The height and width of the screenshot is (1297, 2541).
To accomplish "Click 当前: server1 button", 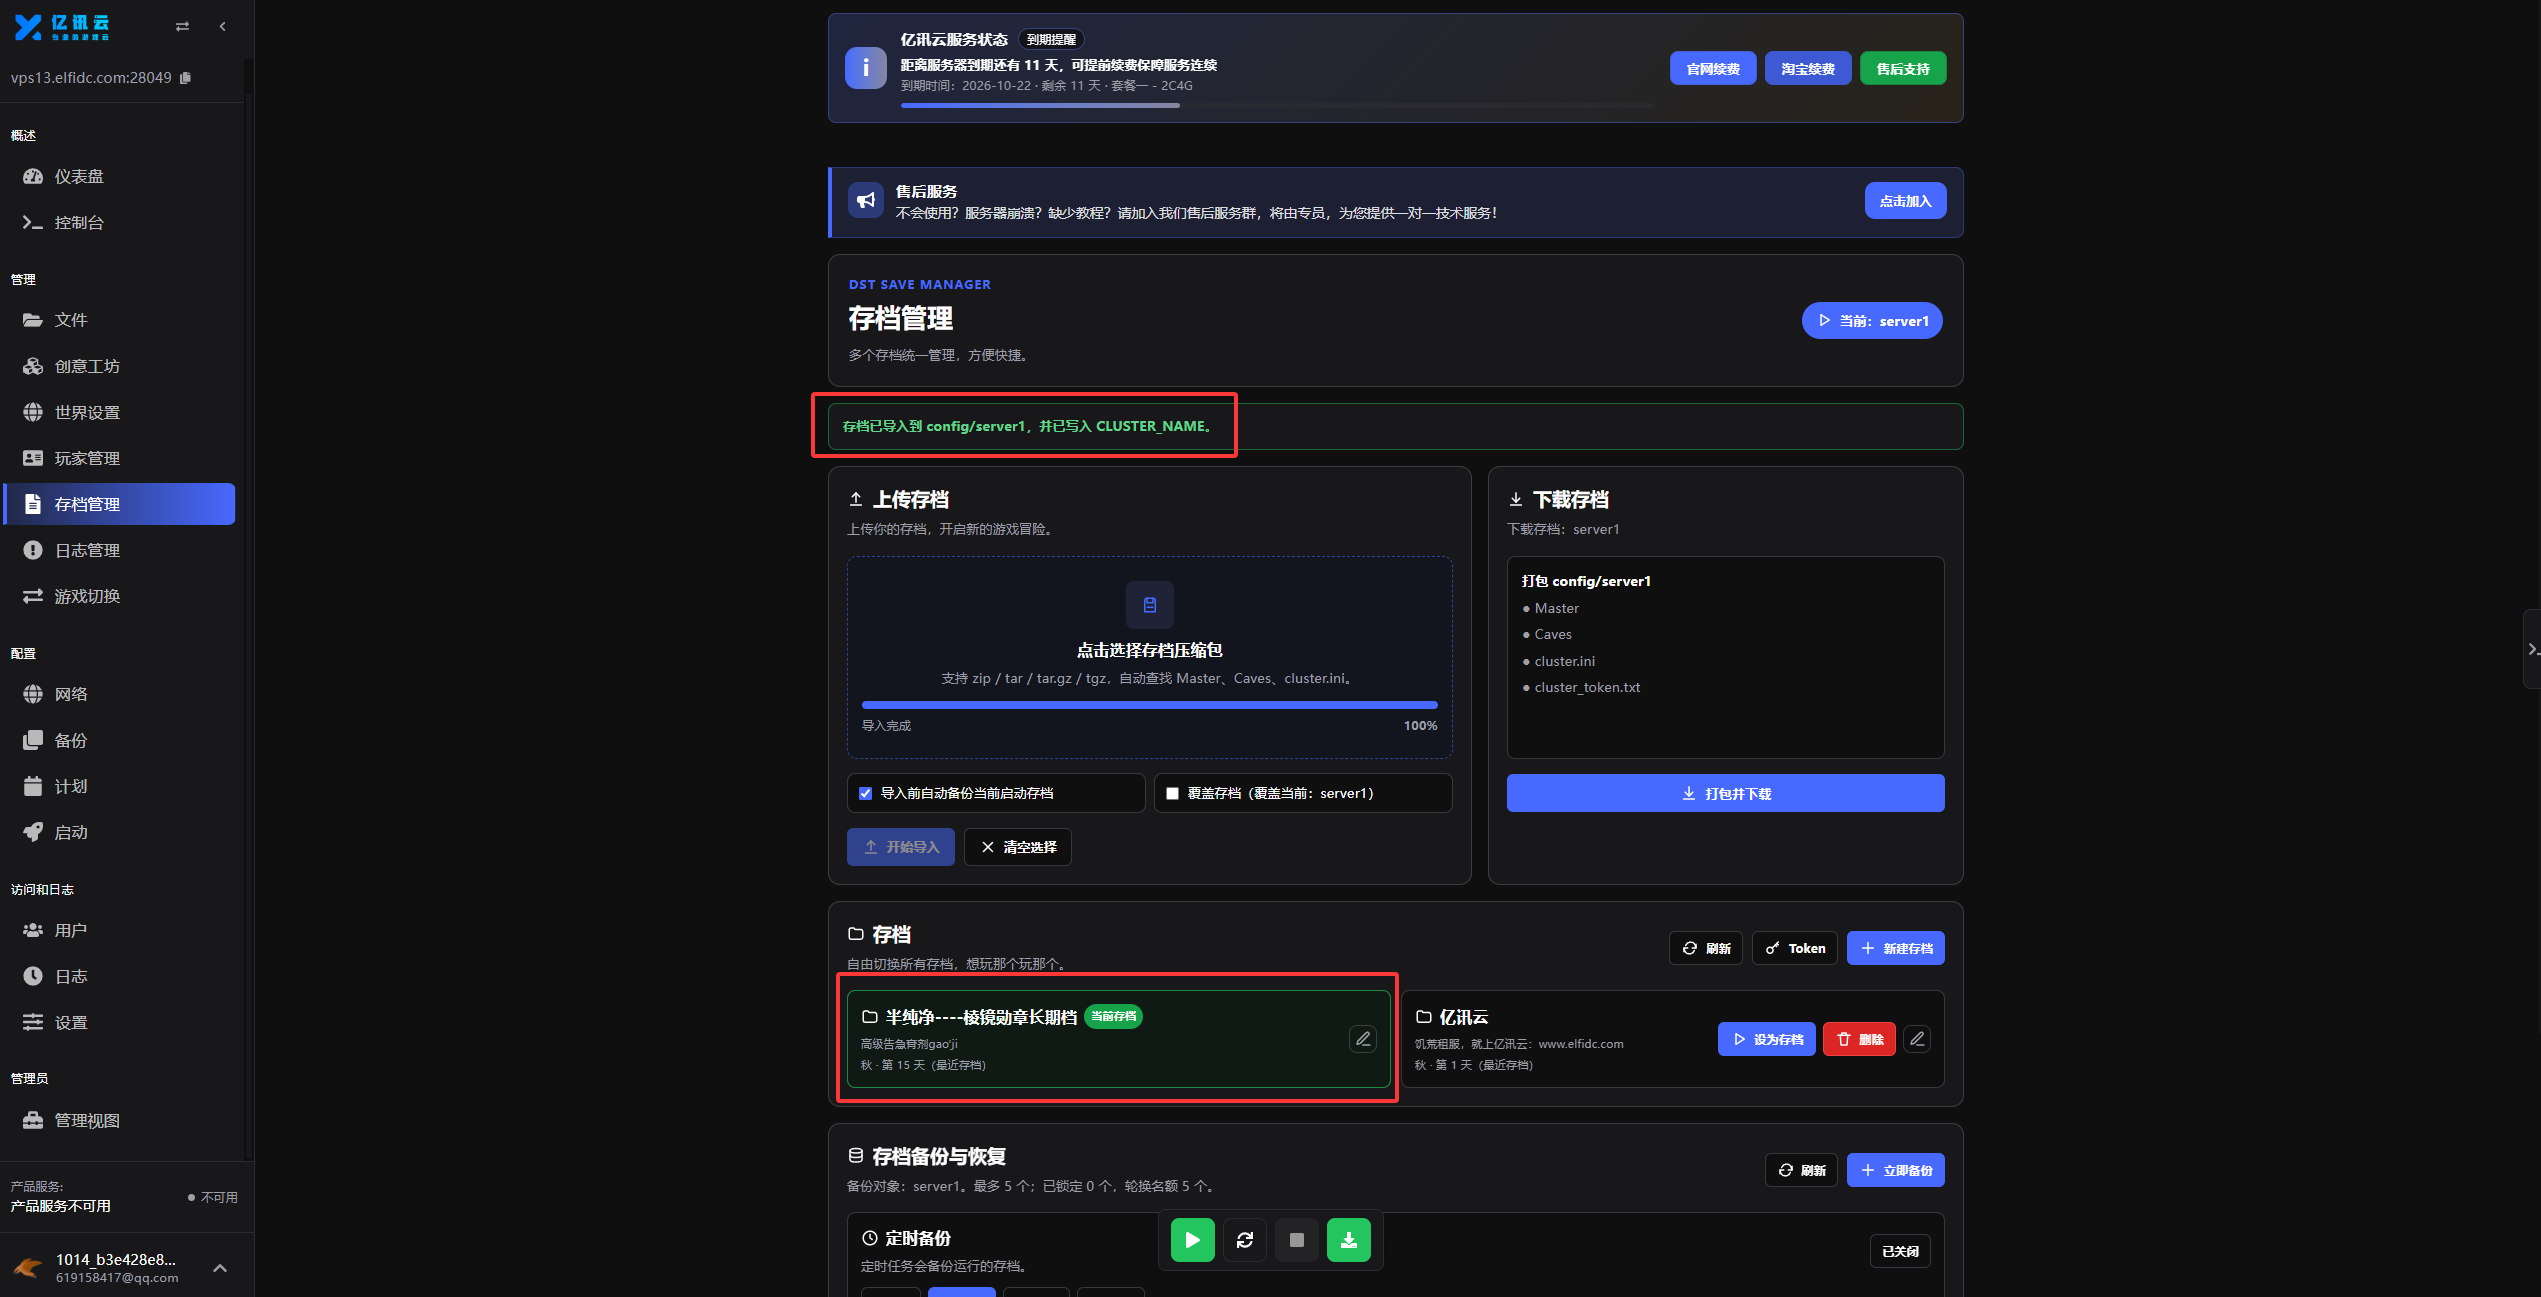I will tap(1872, 321).
